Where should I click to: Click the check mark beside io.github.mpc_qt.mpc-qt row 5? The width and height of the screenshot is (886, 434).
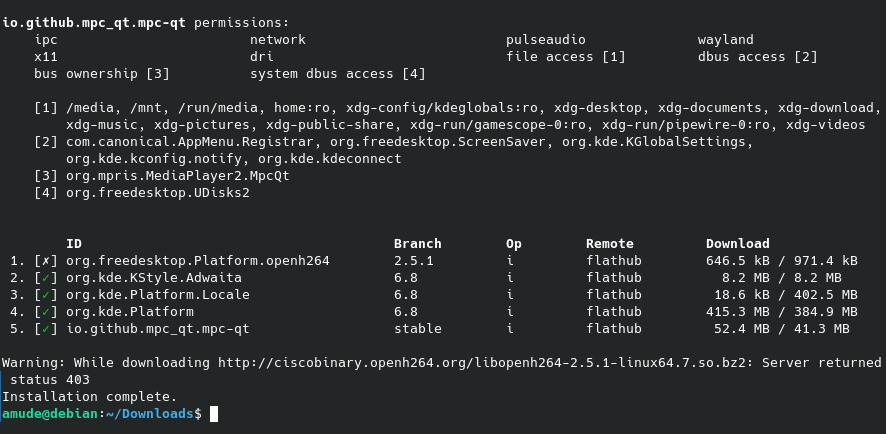point(46,328)
